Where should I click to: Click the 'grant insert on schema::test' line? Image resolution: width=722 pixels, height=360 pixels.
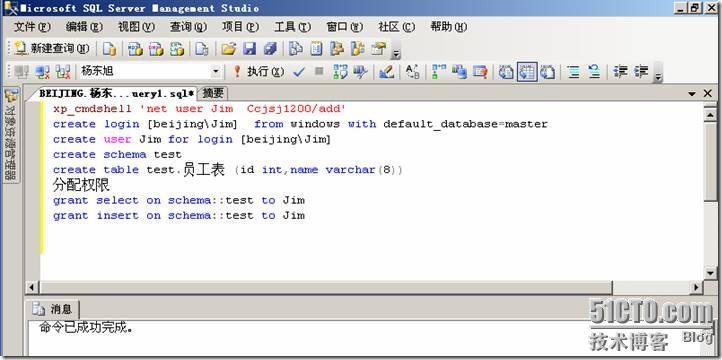(179, 215)
